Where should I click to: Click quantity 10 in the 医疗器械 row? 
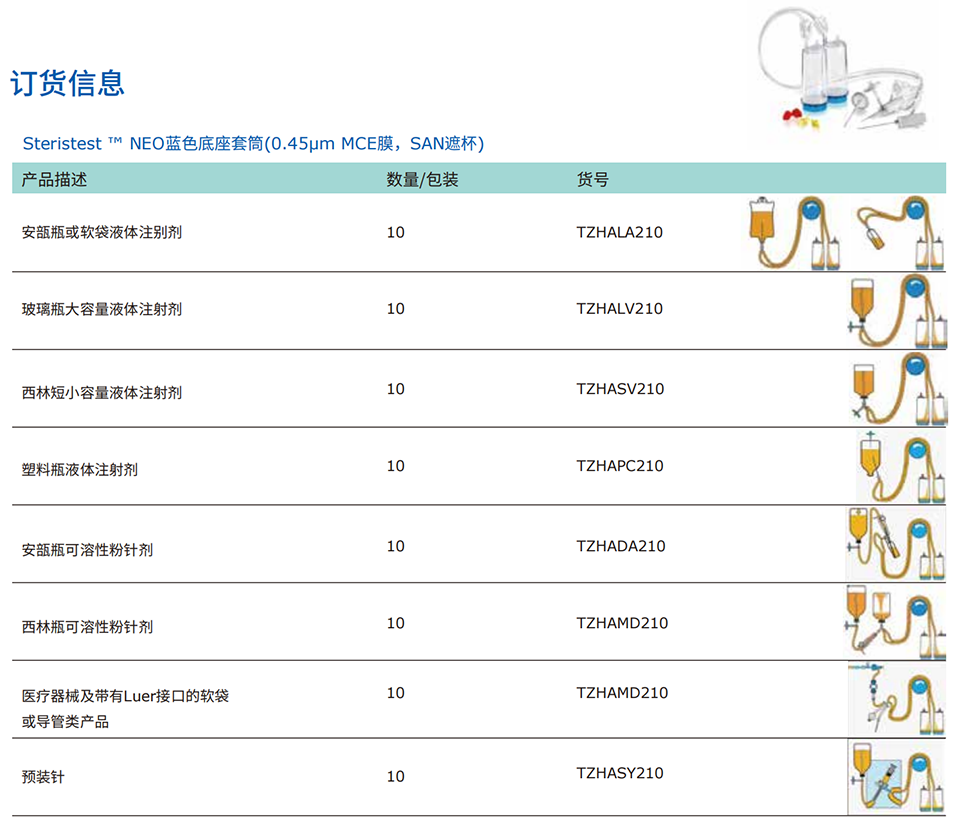pos(396,693)
